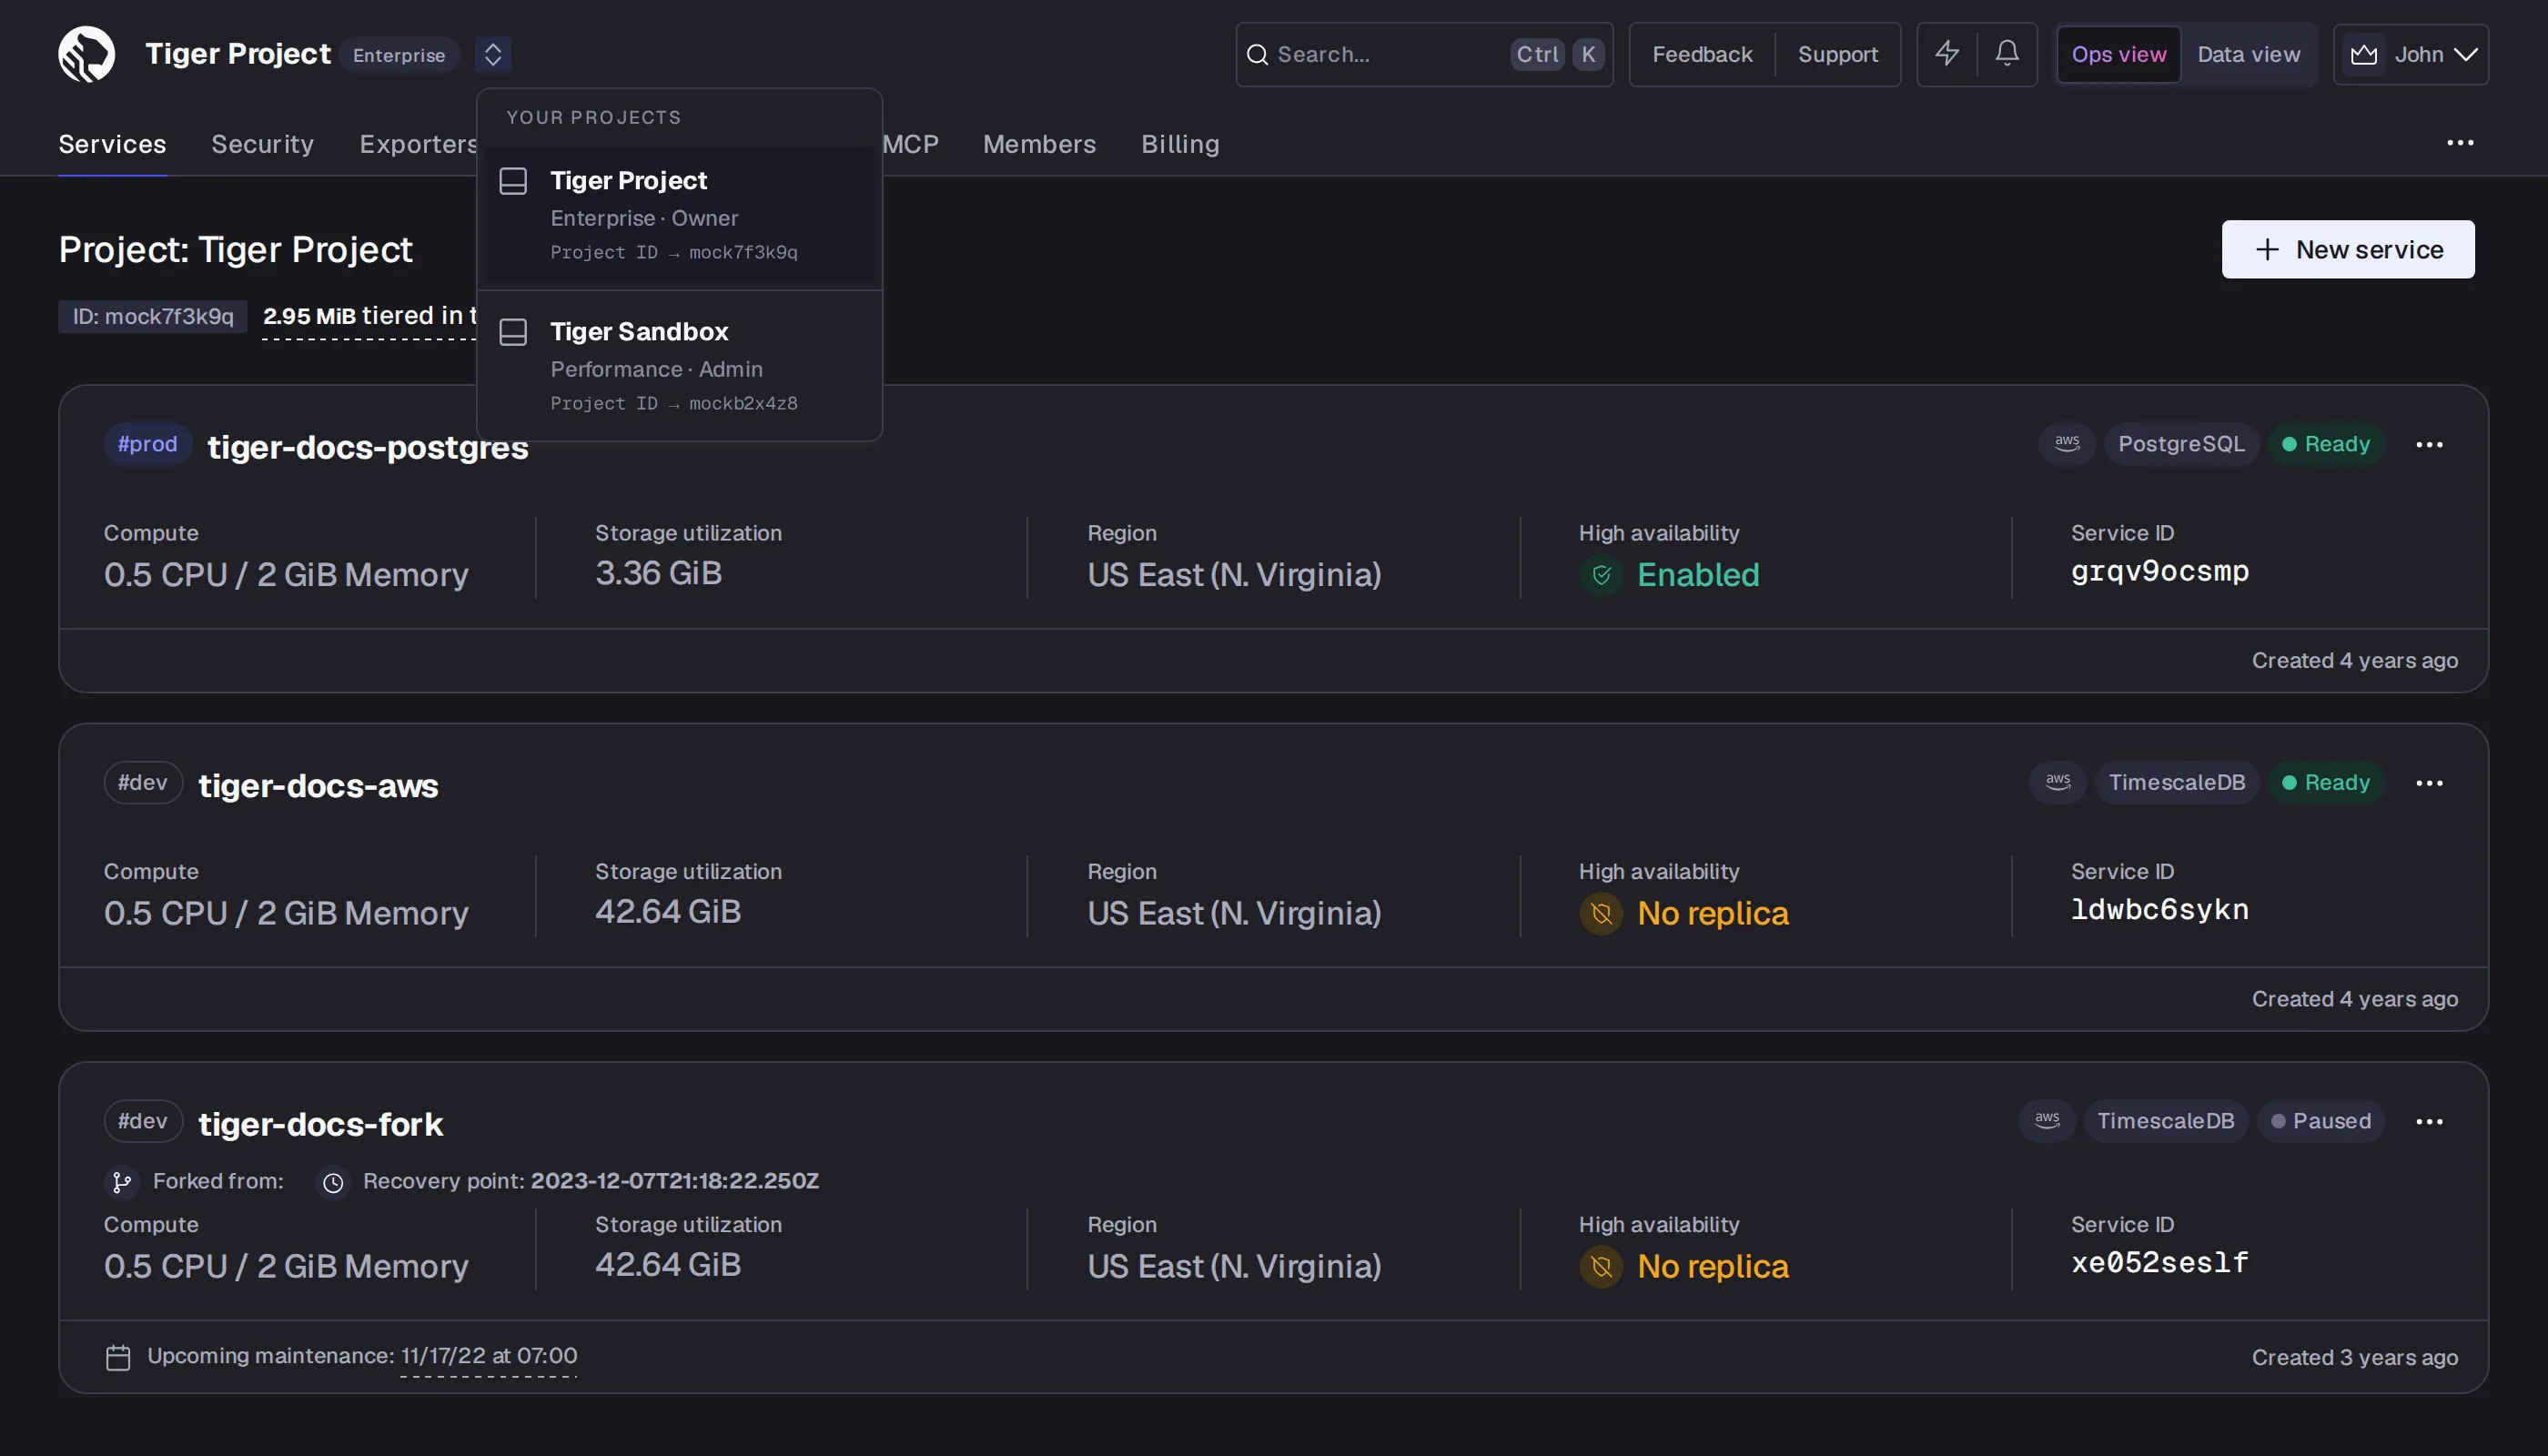Click the Enabled high availability shield icon
Viewport: 2548px width, 1456px height.
[1600, 575]
